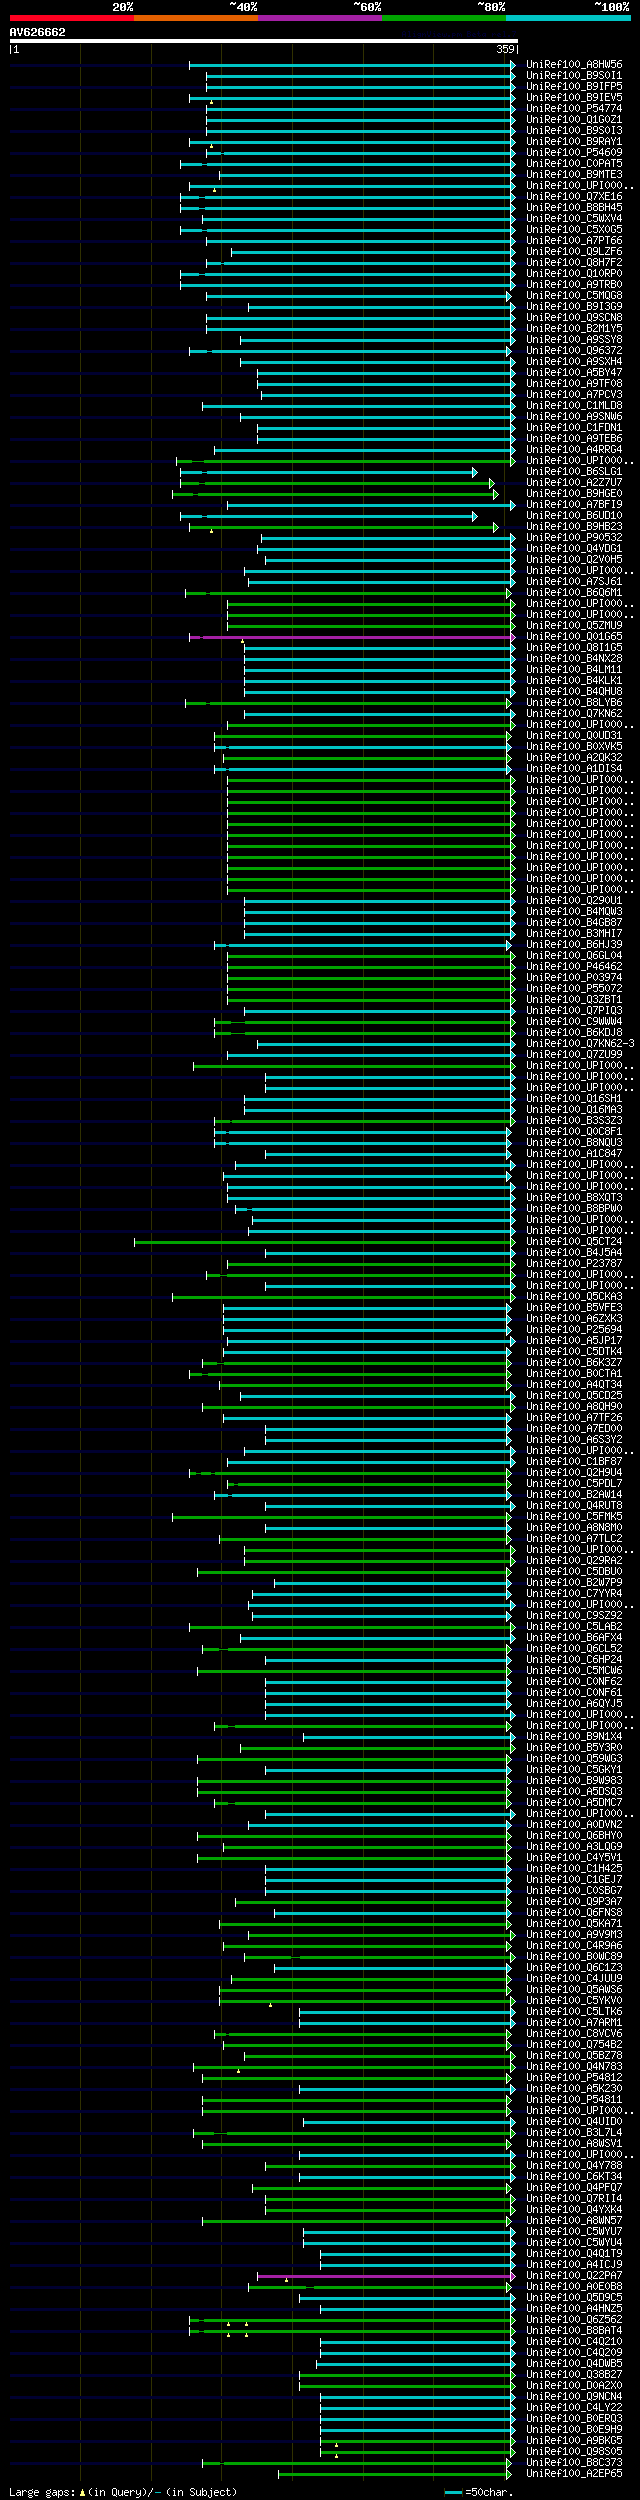
Task: Select the UniRef100_Q5CT24 entry
Action: tap(574, 1242)
